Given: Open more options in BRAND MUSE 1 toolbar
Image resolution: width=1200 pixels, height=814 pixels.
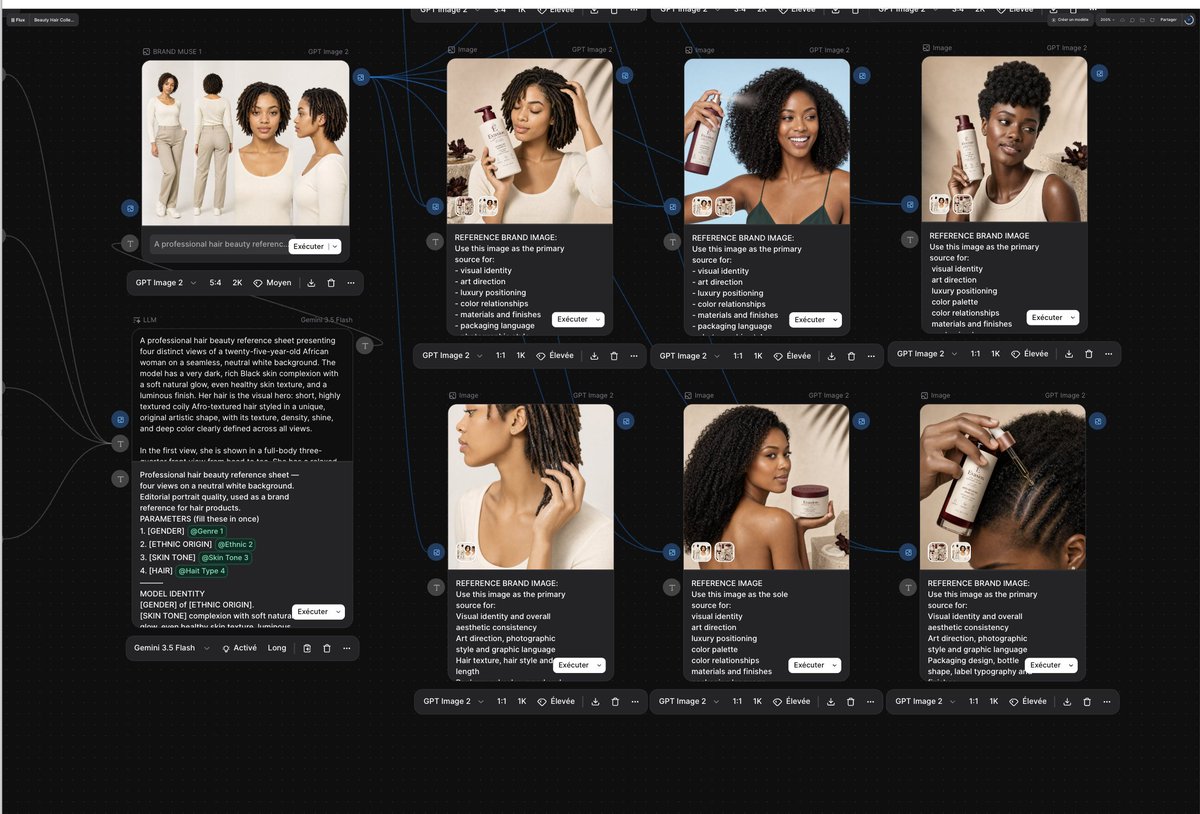Looking at the screenshot, I should 351,283.
